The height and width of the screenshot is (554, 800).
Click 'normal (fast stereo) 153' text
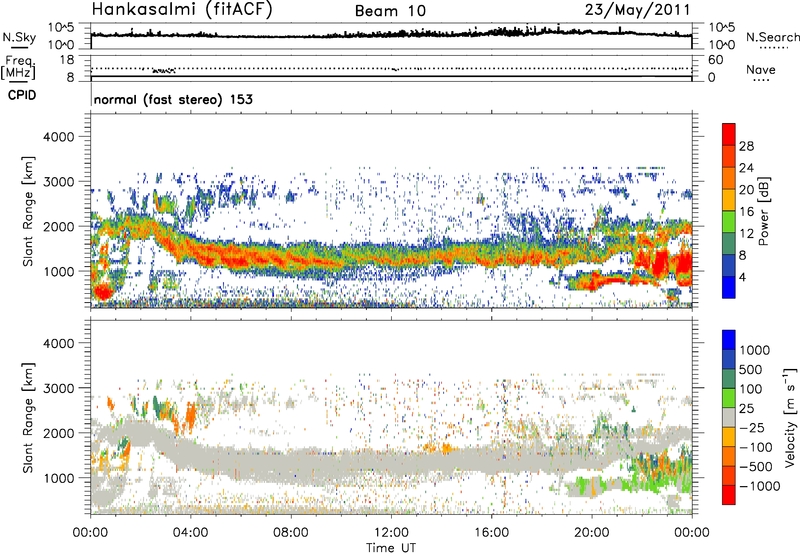tap(173, 100)
